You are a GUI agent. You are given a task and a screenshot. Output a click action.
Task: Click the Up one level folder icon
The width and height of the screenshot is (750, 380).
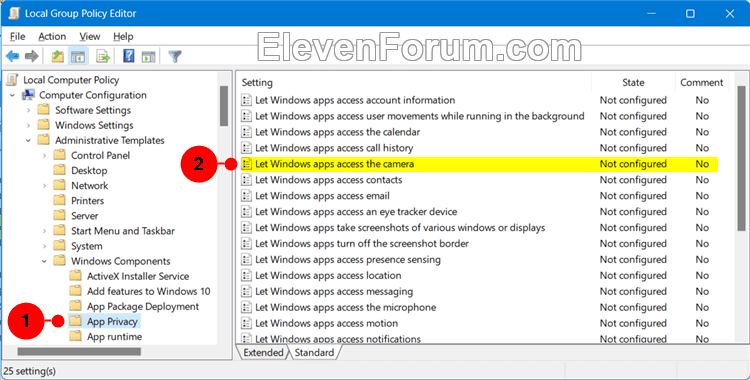58,56
